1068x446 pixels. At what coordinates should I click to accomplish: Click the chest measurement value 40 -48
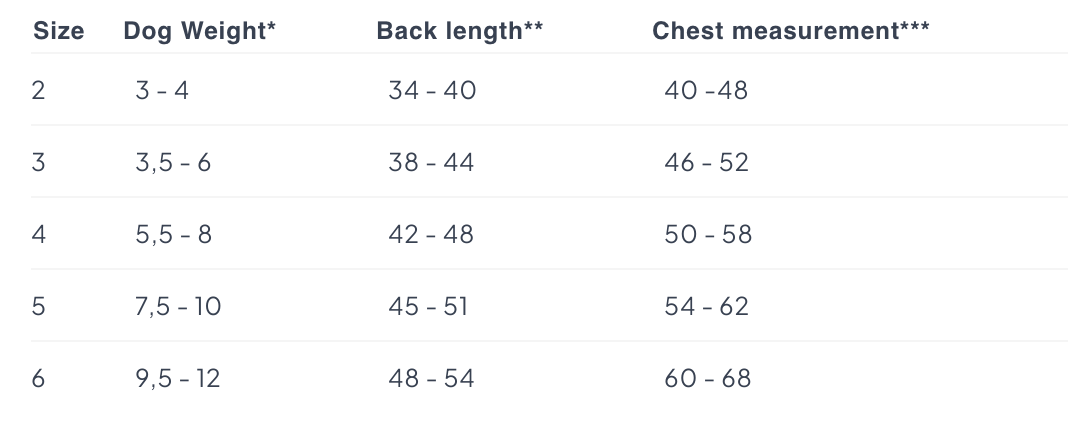tap(706, 91)
